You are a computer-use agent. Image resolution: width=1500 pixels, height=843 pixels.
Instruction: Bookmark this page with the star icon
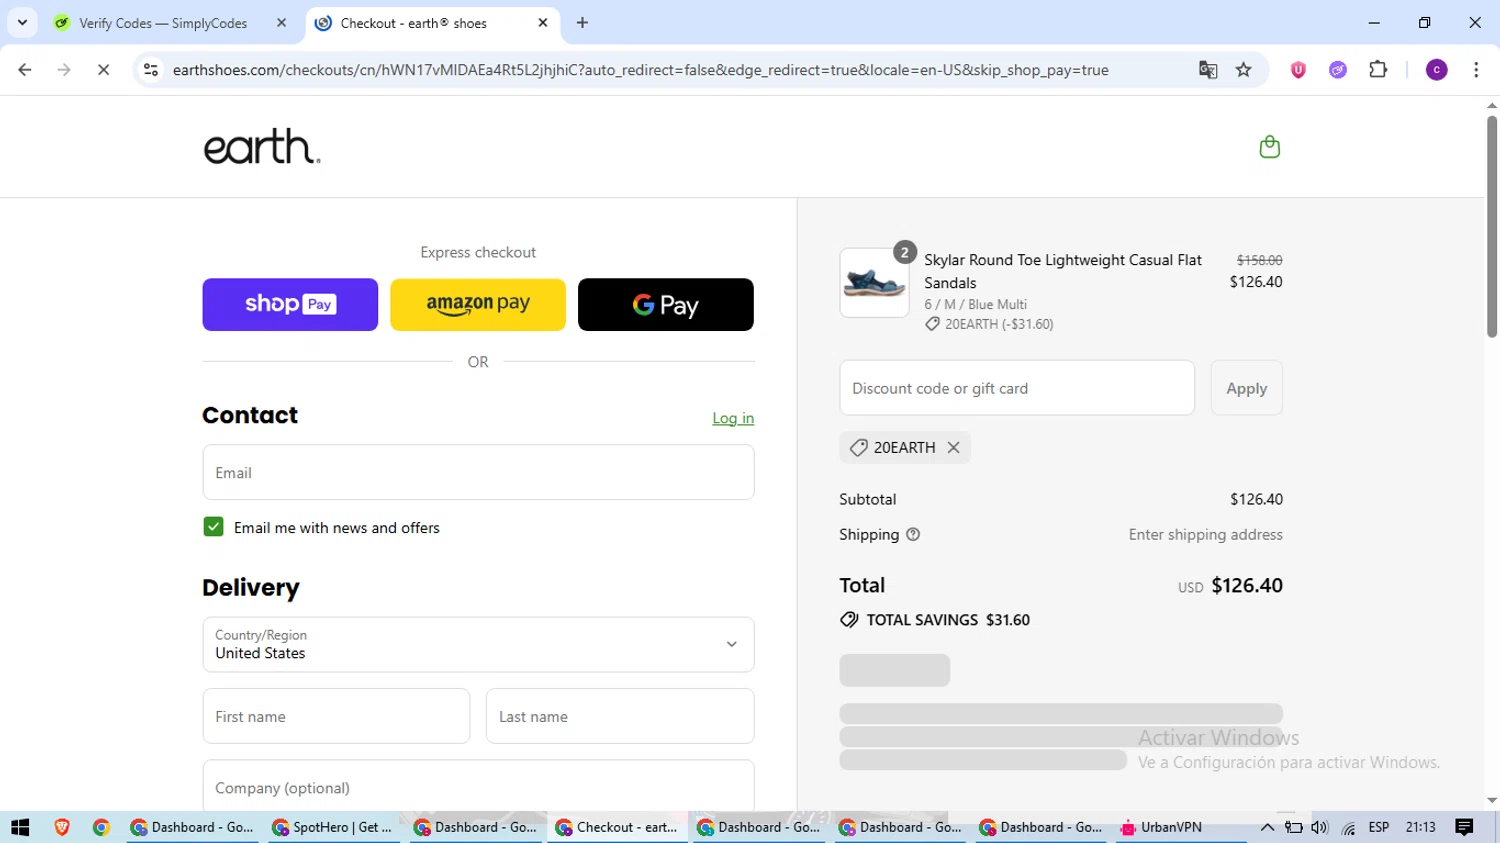[1243, 70]
